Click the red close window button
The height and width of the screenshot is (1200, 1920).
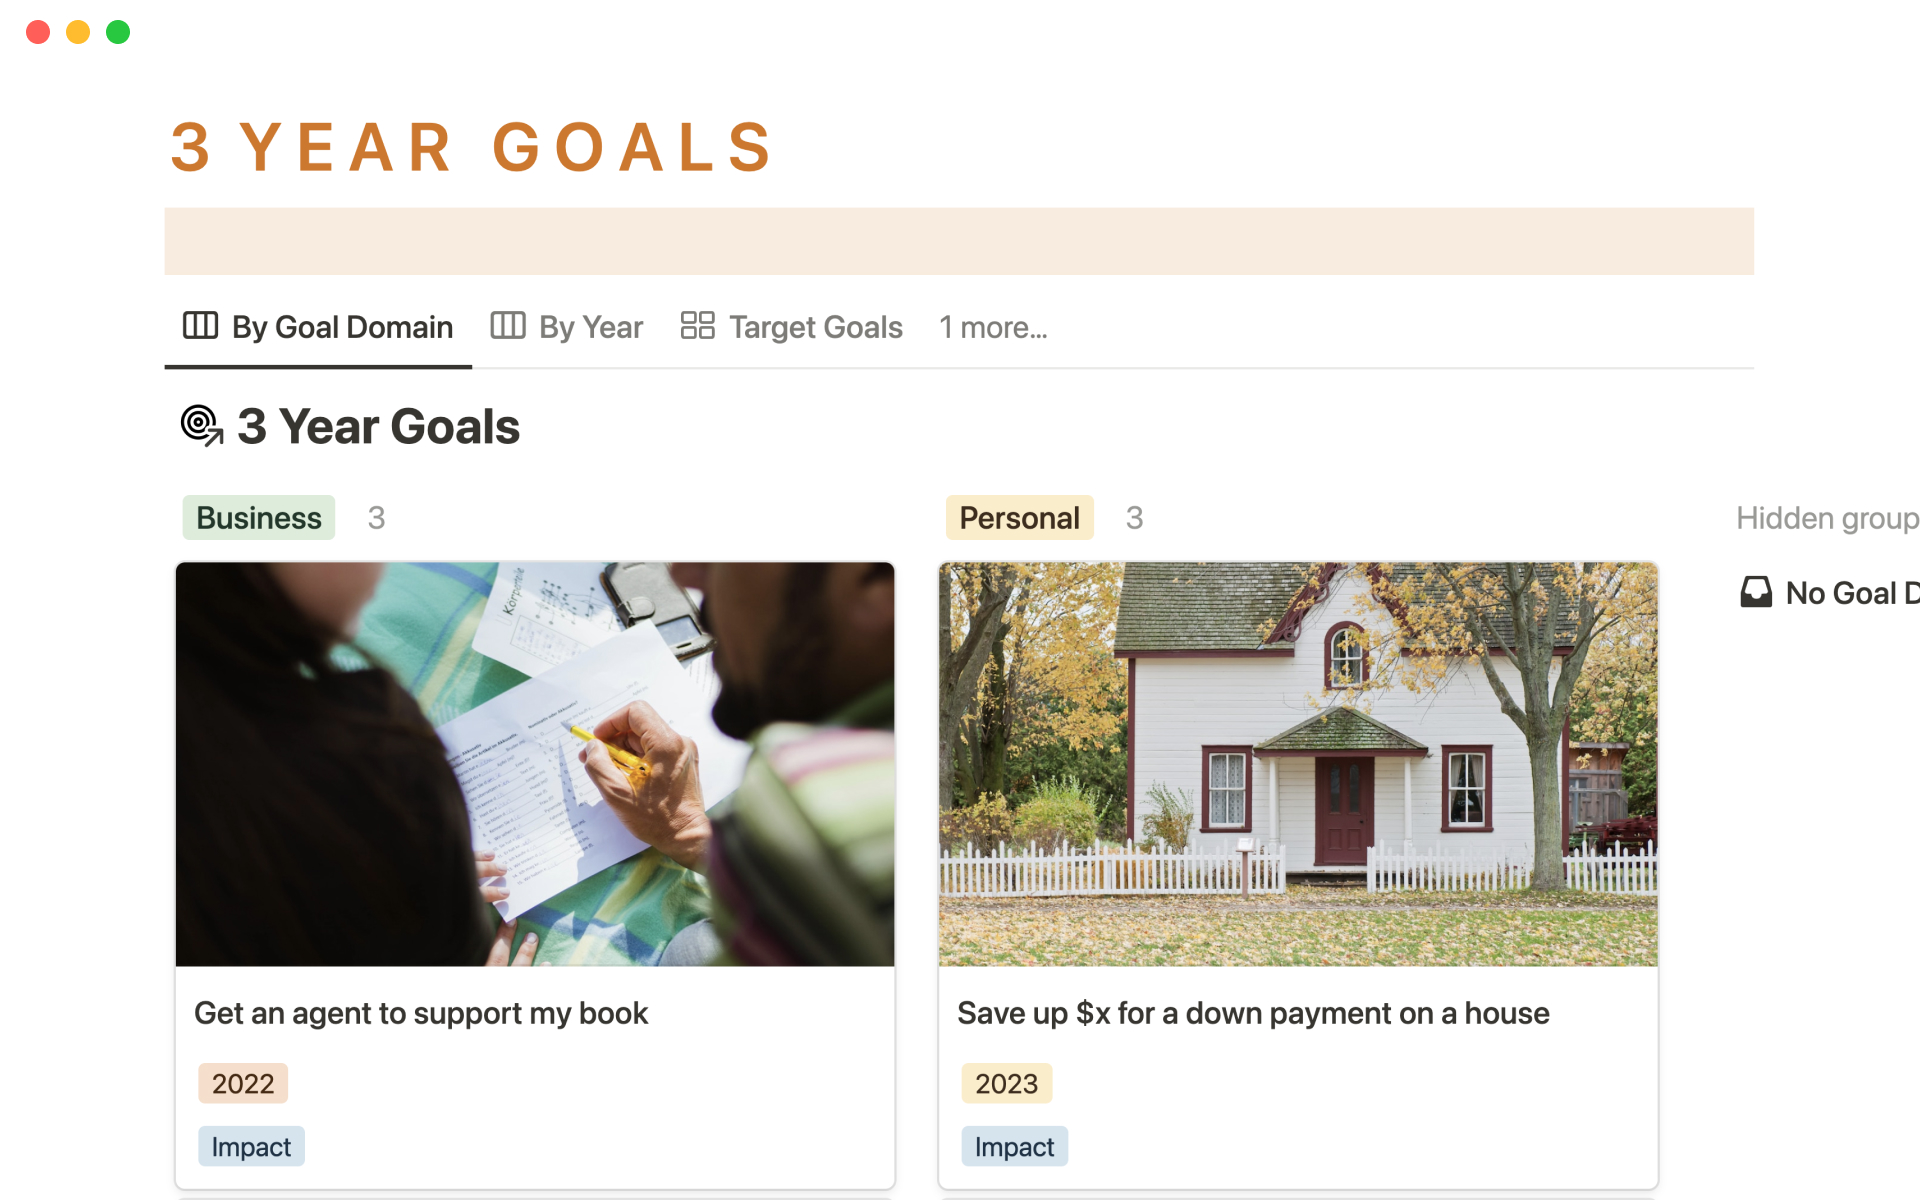[38, 32]
